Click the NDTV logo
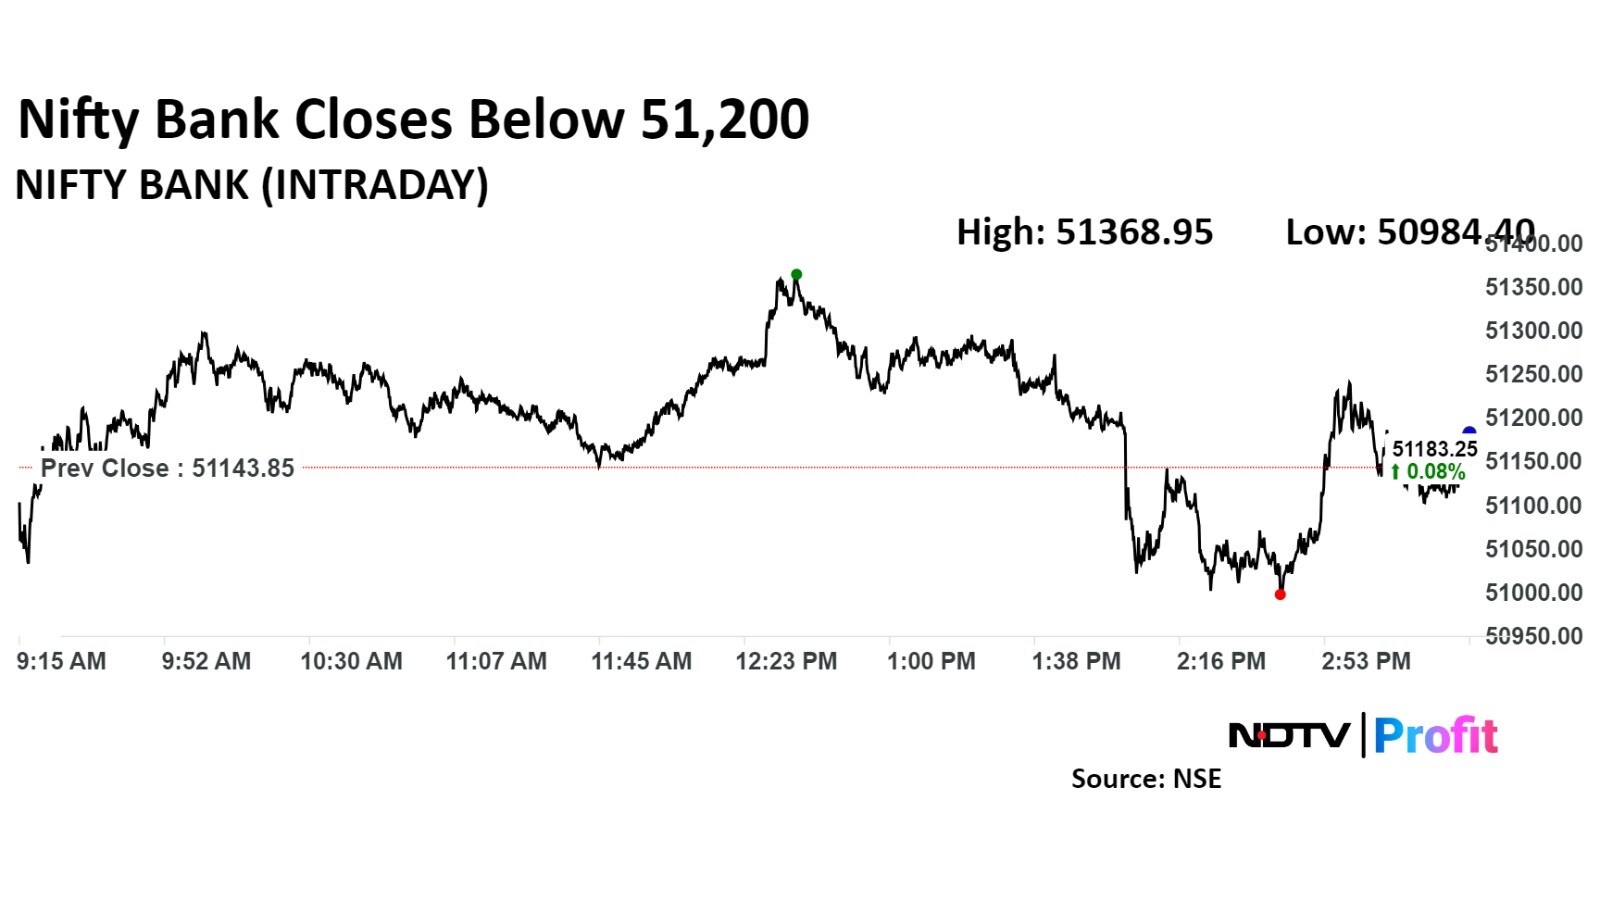Viewport: 1600px width, 900px height. coord(1289,736)
